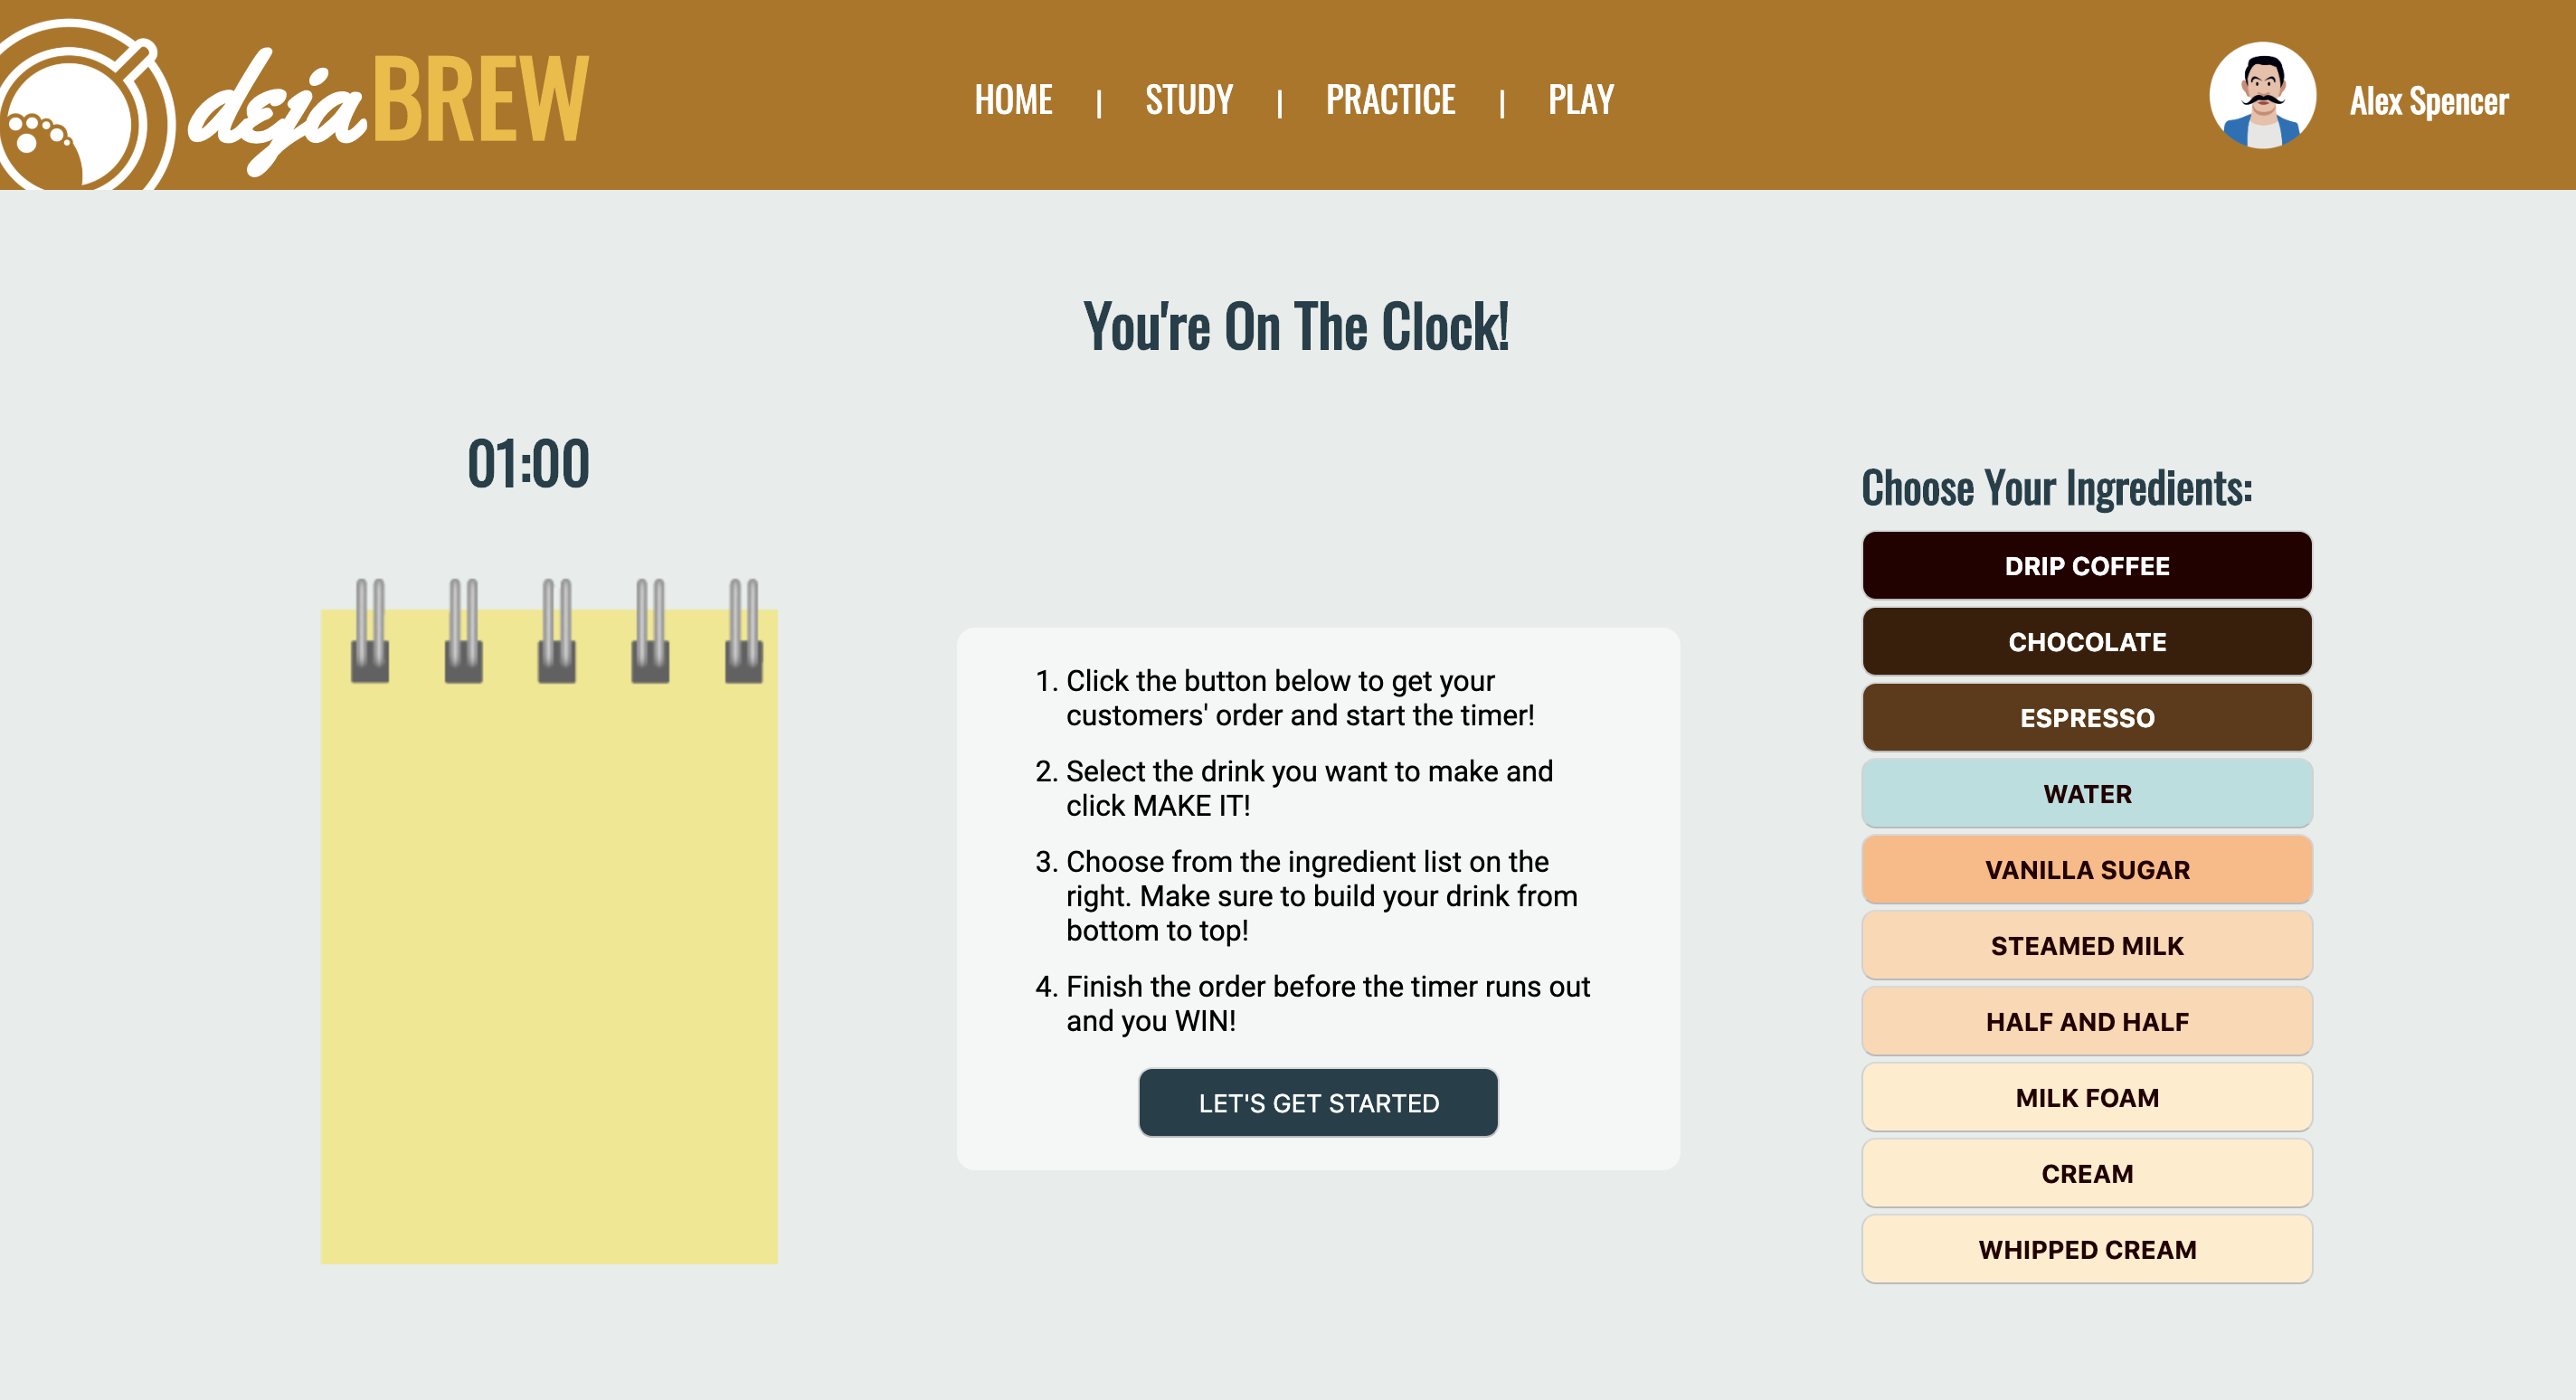Switch to the PRACTICE page
The width and height of the screenshot is (2576, 1400).
(1390, 99)
